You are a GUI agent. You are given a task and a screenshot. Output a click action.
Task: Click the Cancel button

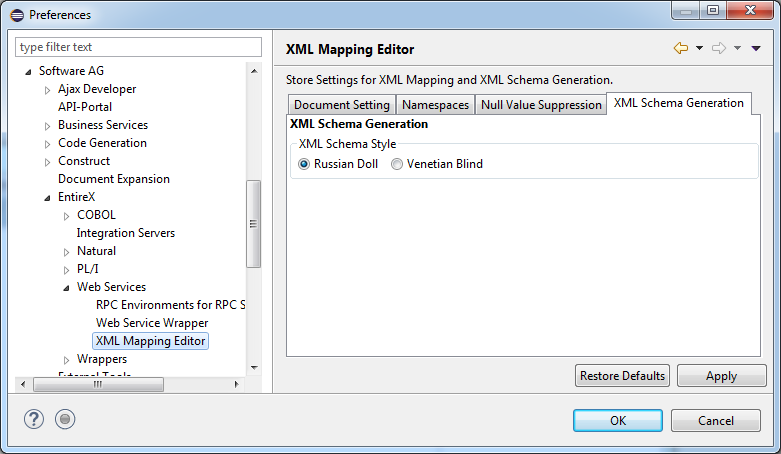pos(716,421)
